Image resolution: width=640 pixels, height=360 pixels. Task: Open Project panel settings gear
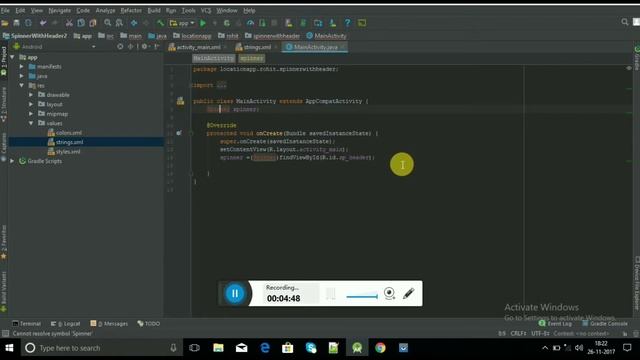(144, 47)
